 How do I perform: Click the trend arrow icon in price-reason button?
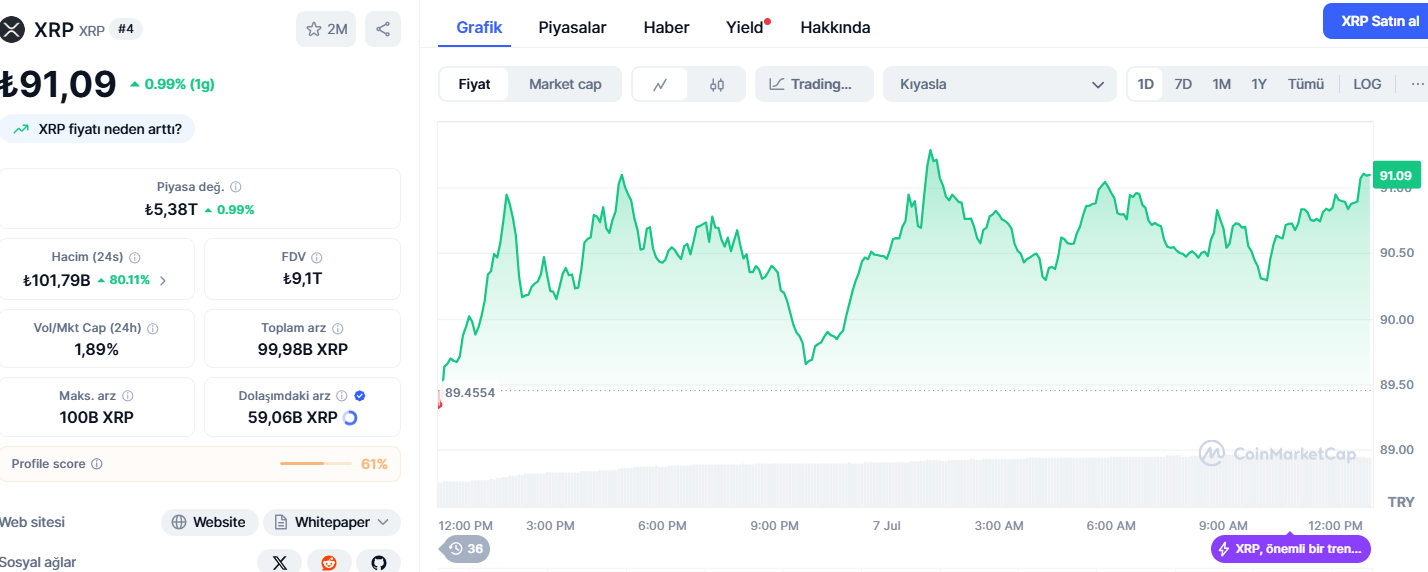click(21, 129)
